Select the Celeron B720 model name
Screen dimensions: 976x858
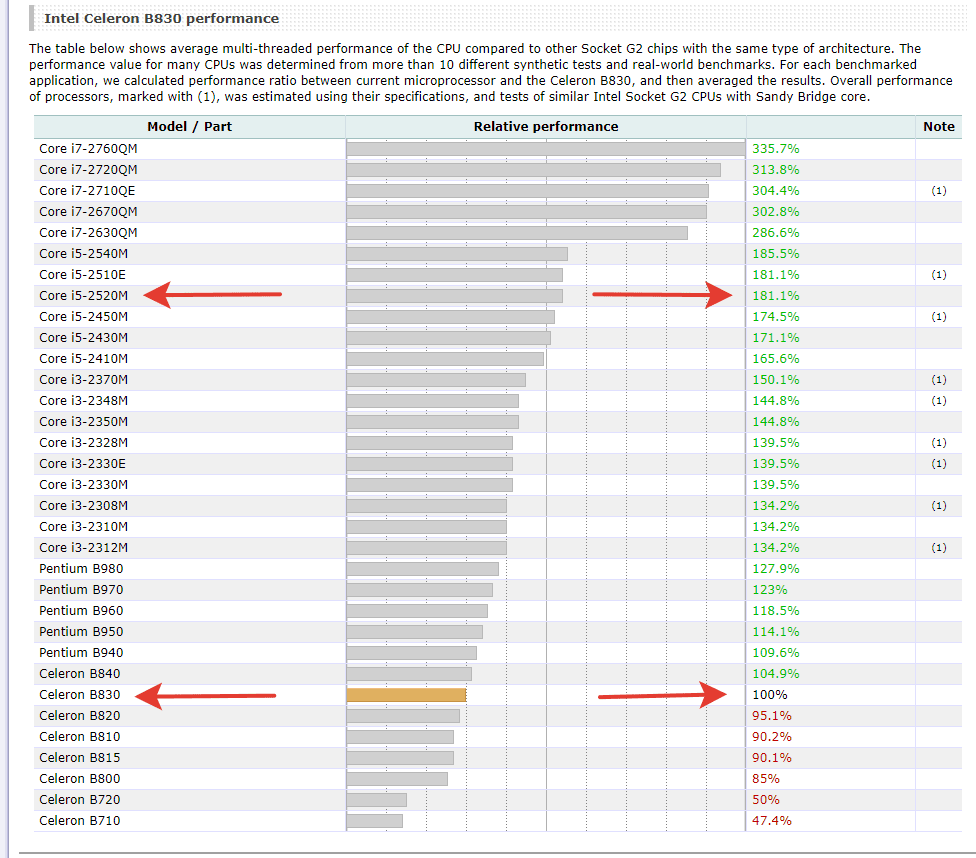pyautogui.click(x=80, y=800)
